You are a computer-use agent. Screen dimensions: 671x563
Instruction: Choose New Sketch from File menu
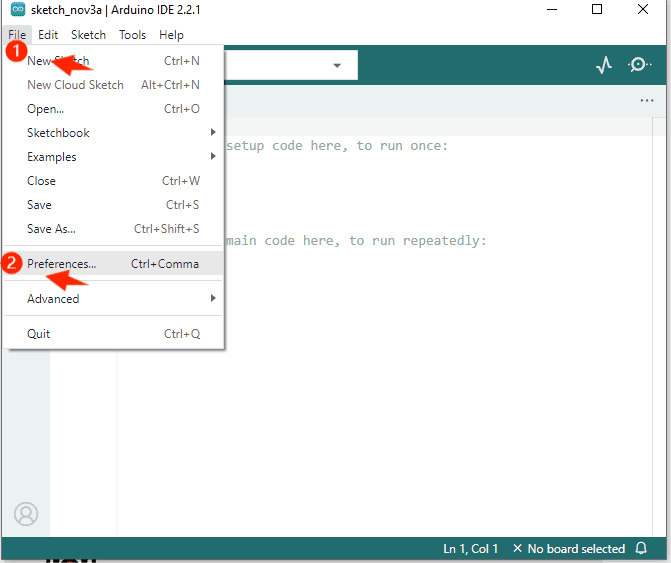(114, 61)
